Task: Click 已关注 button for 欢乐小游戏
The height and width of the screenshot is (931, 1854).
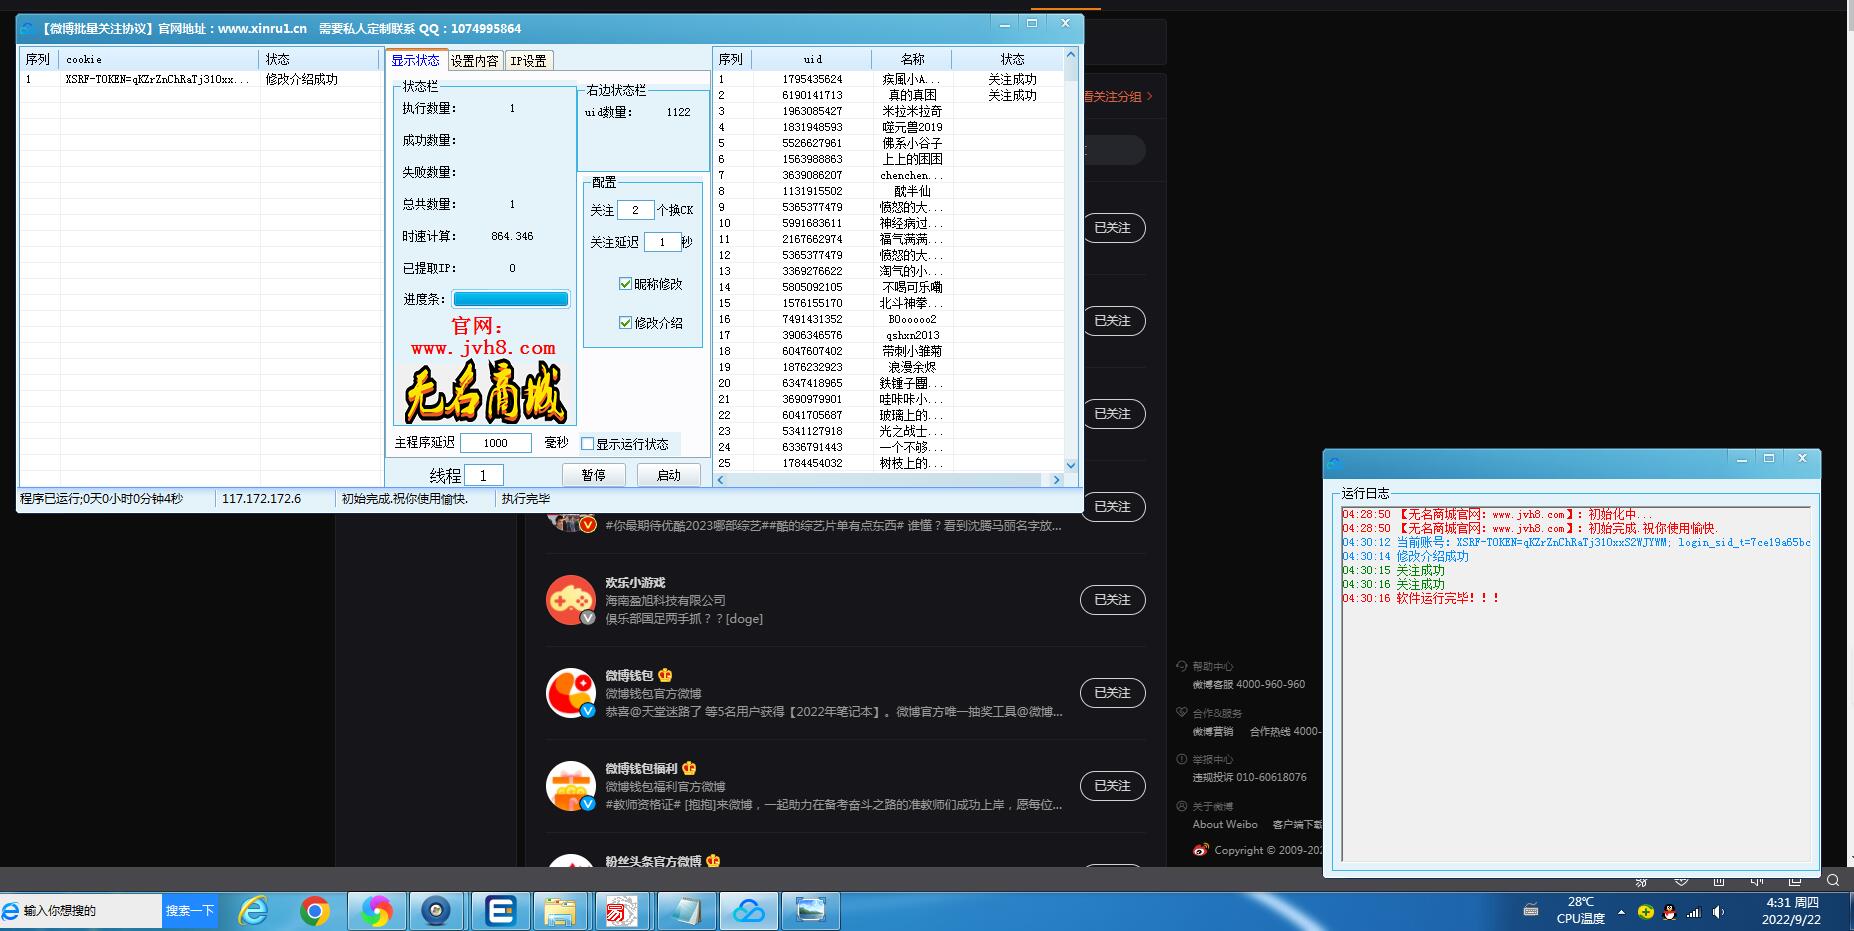Action: 1112,600
